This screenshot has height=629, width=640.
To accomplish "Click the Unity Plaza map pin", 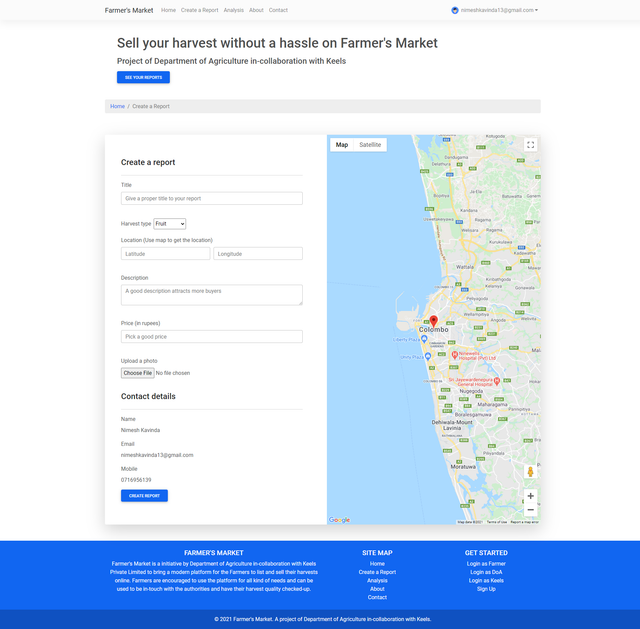I will [x=428, y=356].
